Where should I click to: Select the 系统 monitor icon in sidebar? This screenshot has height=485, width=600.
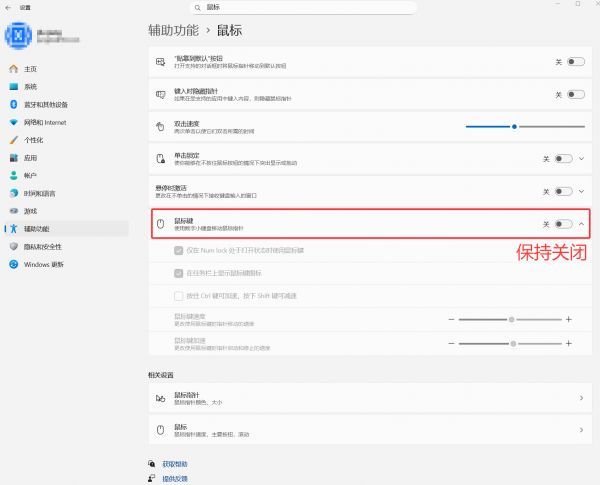coord(14,87)
